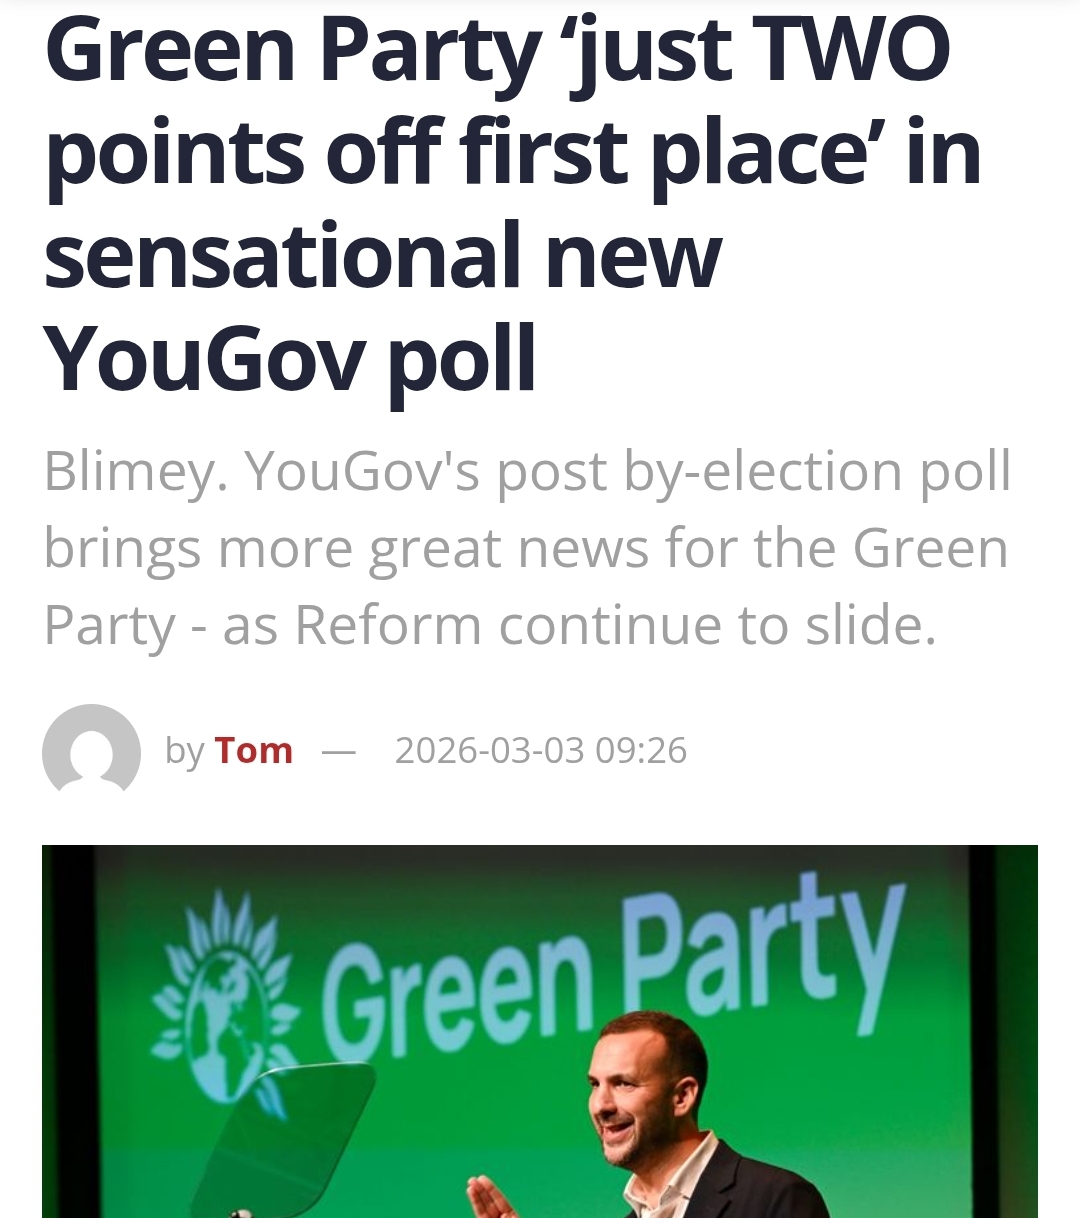The image size is (1080, 1218).
Task: Click the "YouGov poll" headline line
Action: (x=290, y=358)
